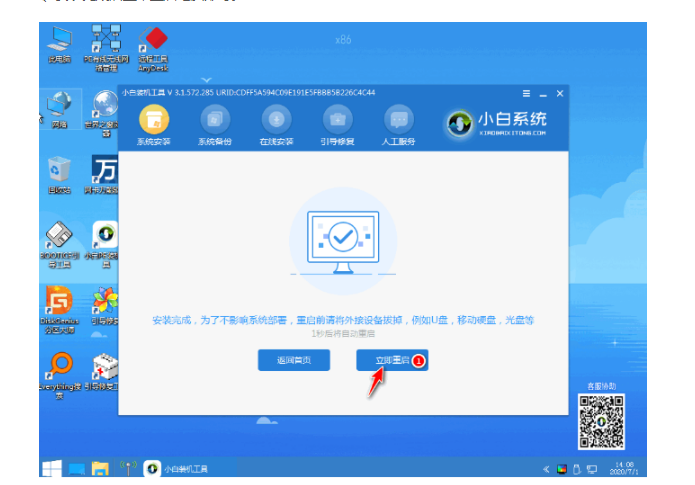695x485 pixels.
Task: Open the Windows Start button
Action: (50, 467)
